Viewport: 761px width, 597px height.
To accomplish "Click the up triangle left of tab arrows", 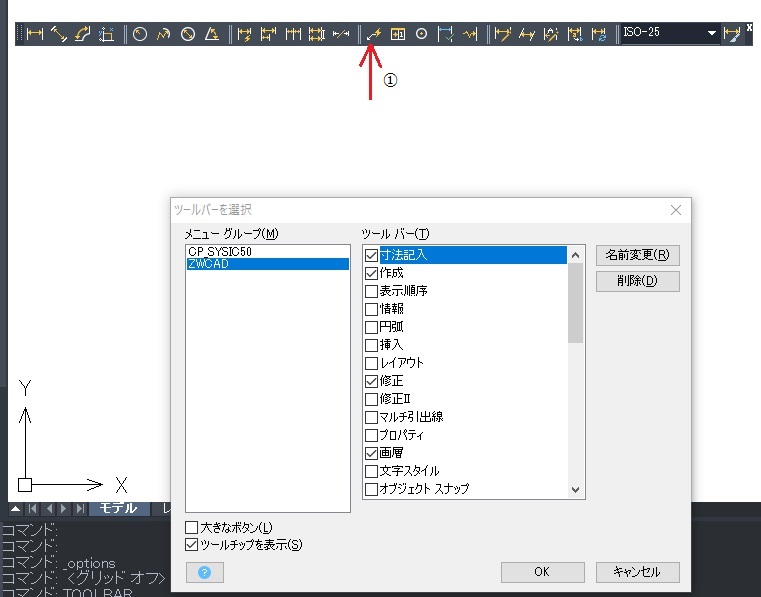I will [16, 509].
